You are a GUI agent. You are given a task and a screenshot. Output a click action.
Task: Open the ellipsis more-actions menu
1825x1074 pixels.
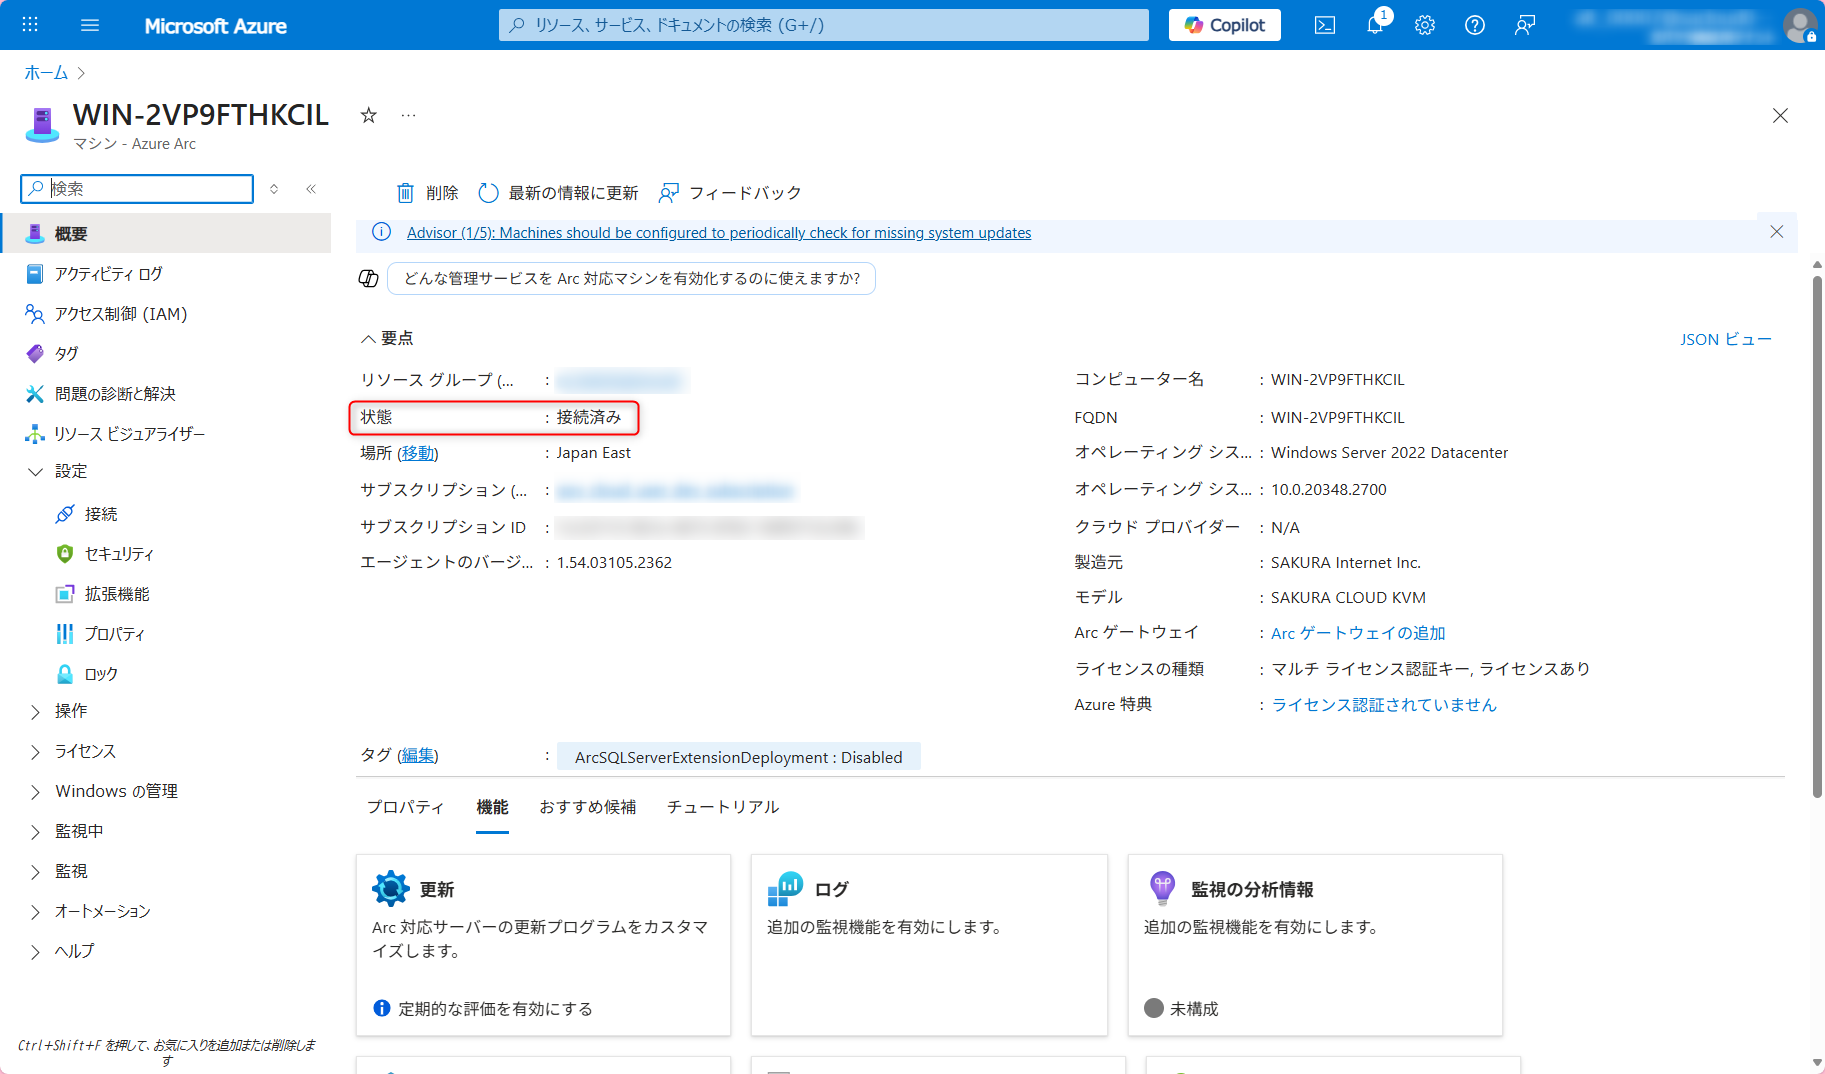408,115
